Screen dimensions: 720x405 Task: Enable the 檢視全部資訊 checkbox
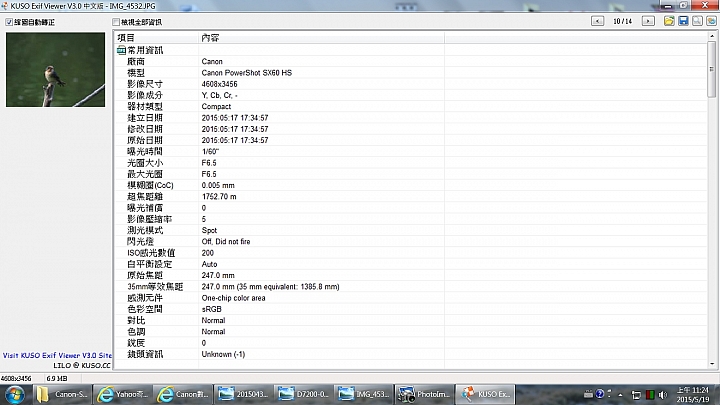click(x=116, y=22)
